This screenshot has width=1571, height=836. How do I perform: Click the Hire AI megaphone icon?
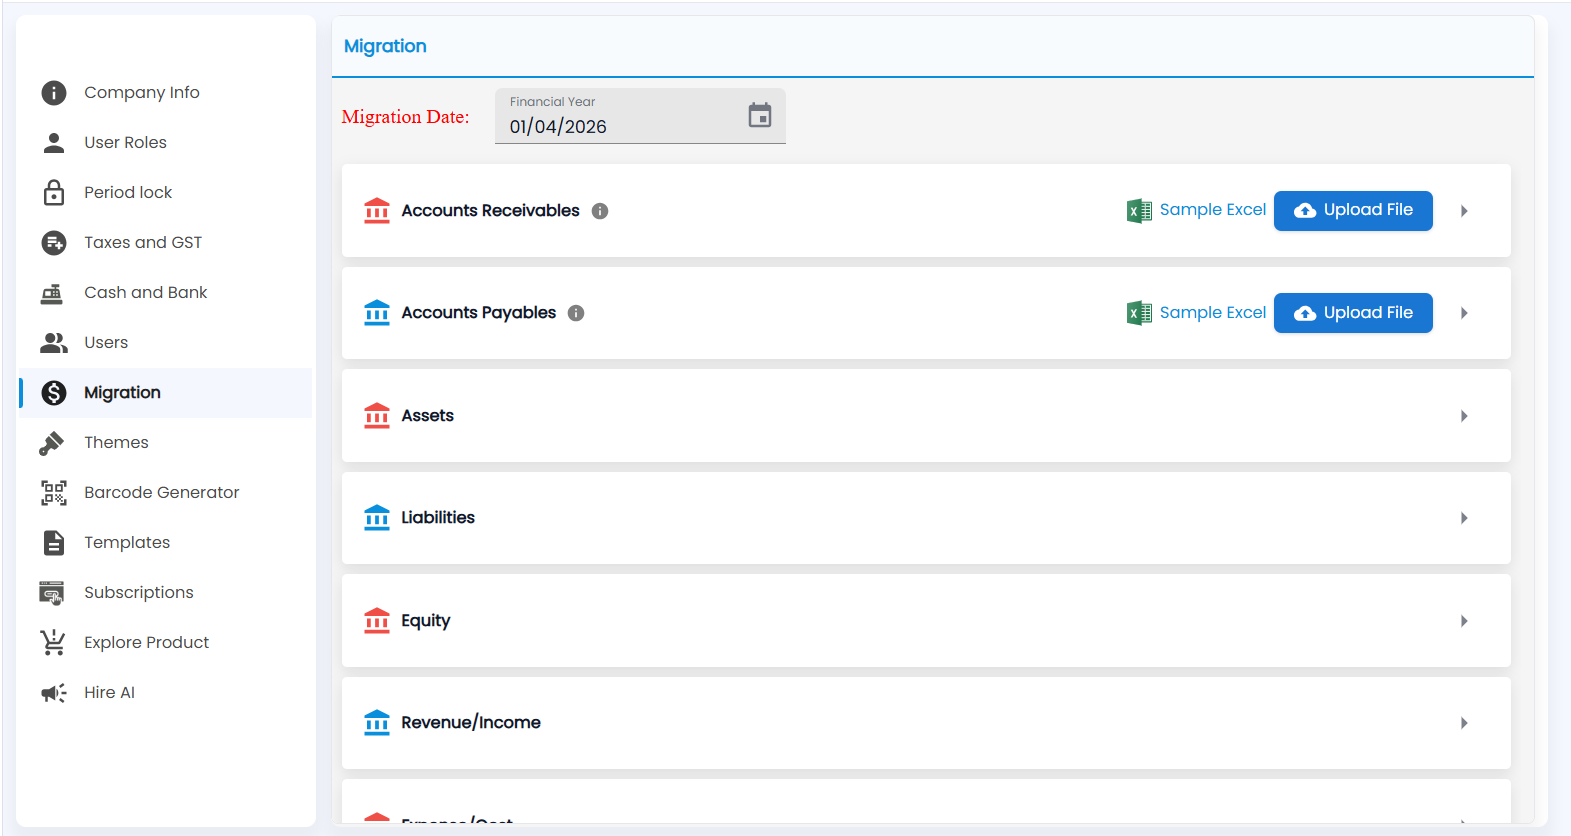coord(54,693)
